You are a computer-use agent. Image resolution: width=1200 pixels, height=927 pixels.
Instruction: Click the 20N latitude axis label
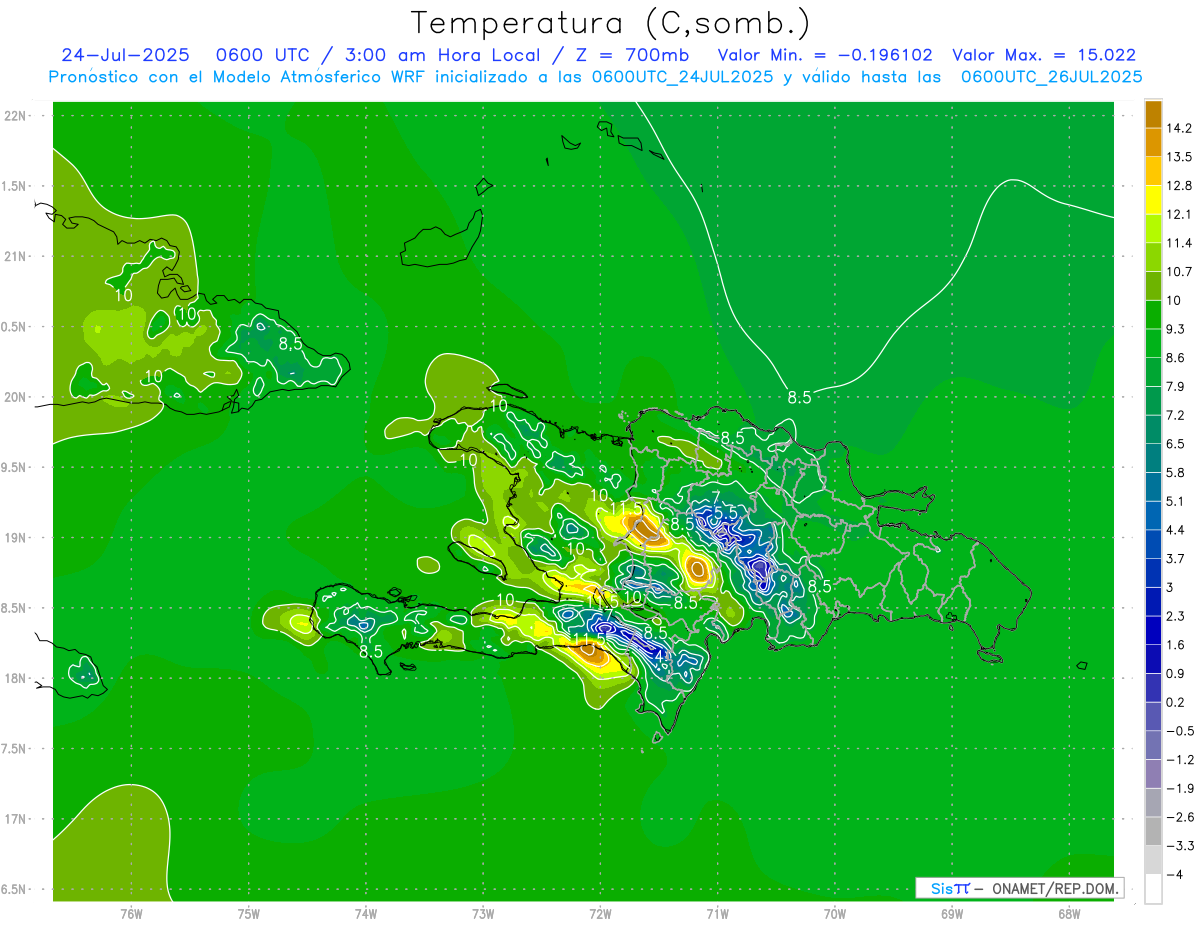click(15, 397)
